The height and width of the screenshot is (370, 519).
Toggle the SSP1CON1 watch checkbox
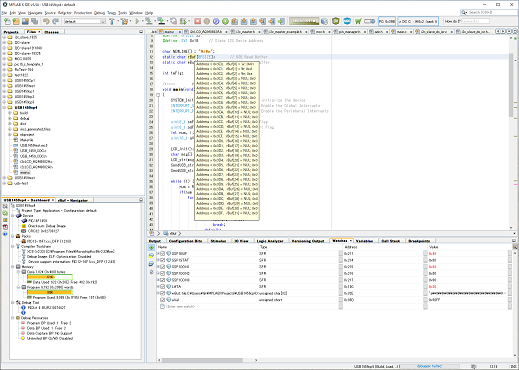[x=163, y=267]
